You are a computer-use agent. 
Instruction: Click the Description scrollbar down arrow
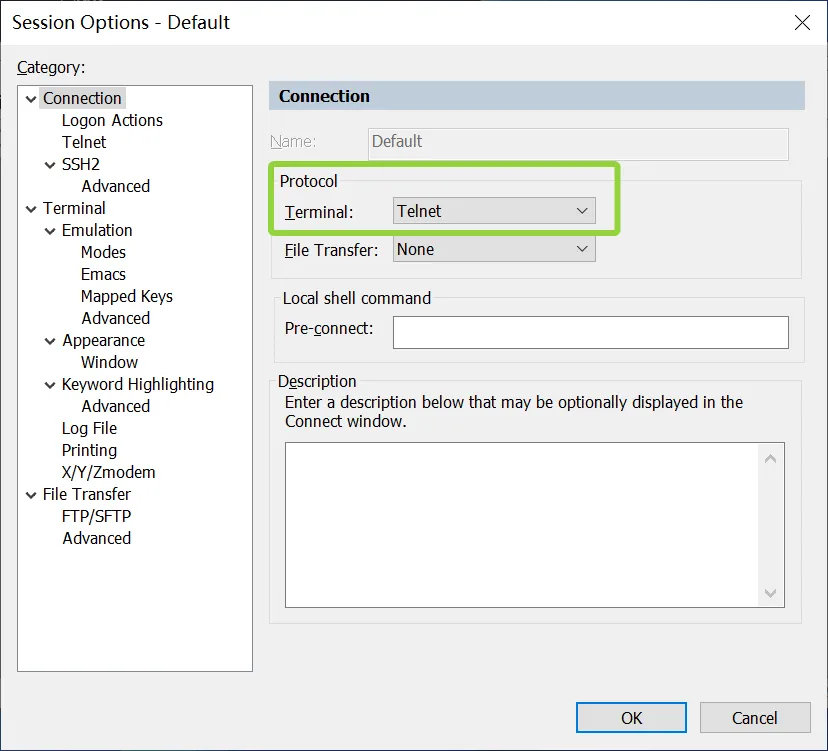point(770,593)
